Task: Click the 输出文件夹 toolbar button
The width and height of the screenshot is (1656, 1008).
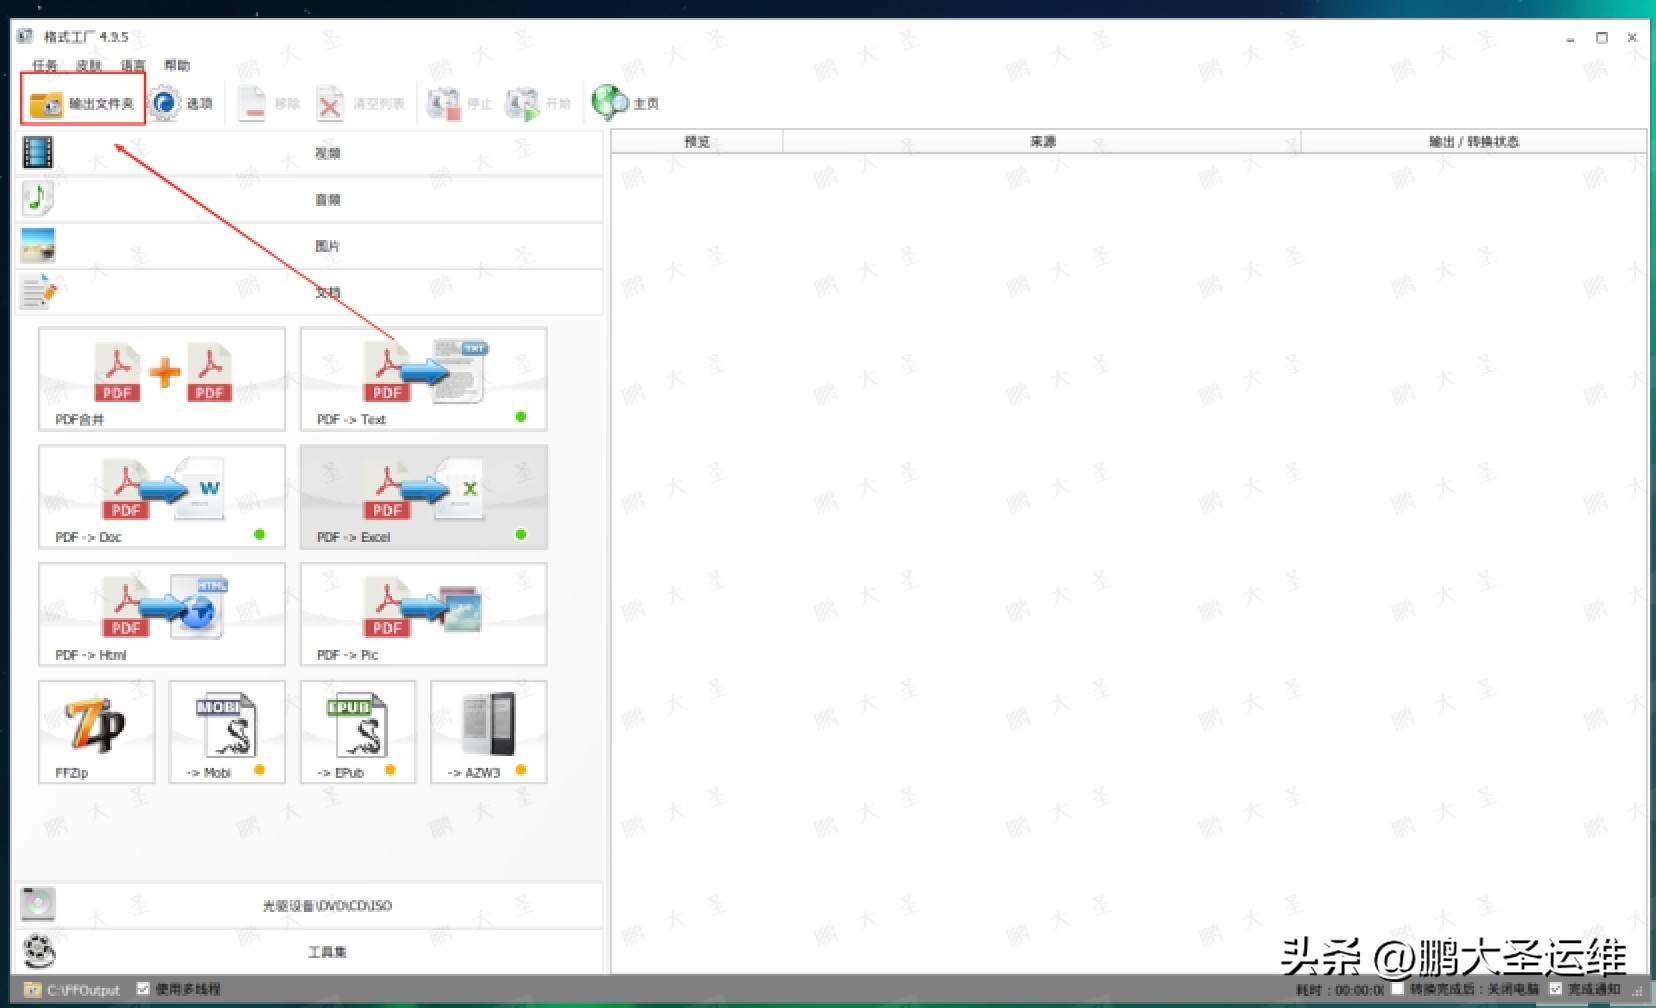Action: point(83,103)
